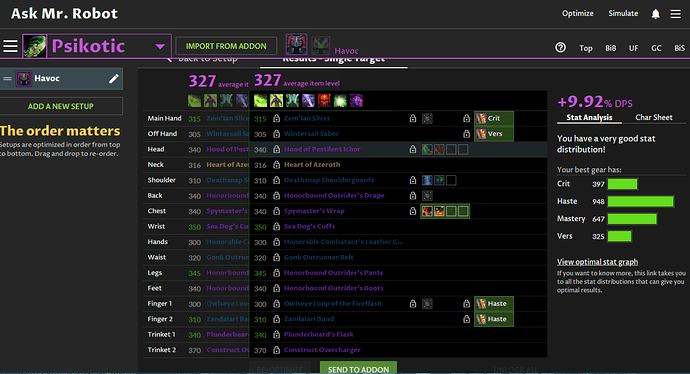Switch to the Char Sheet tab
Screen dimensions: 690x374
click(x=653, y=117)
